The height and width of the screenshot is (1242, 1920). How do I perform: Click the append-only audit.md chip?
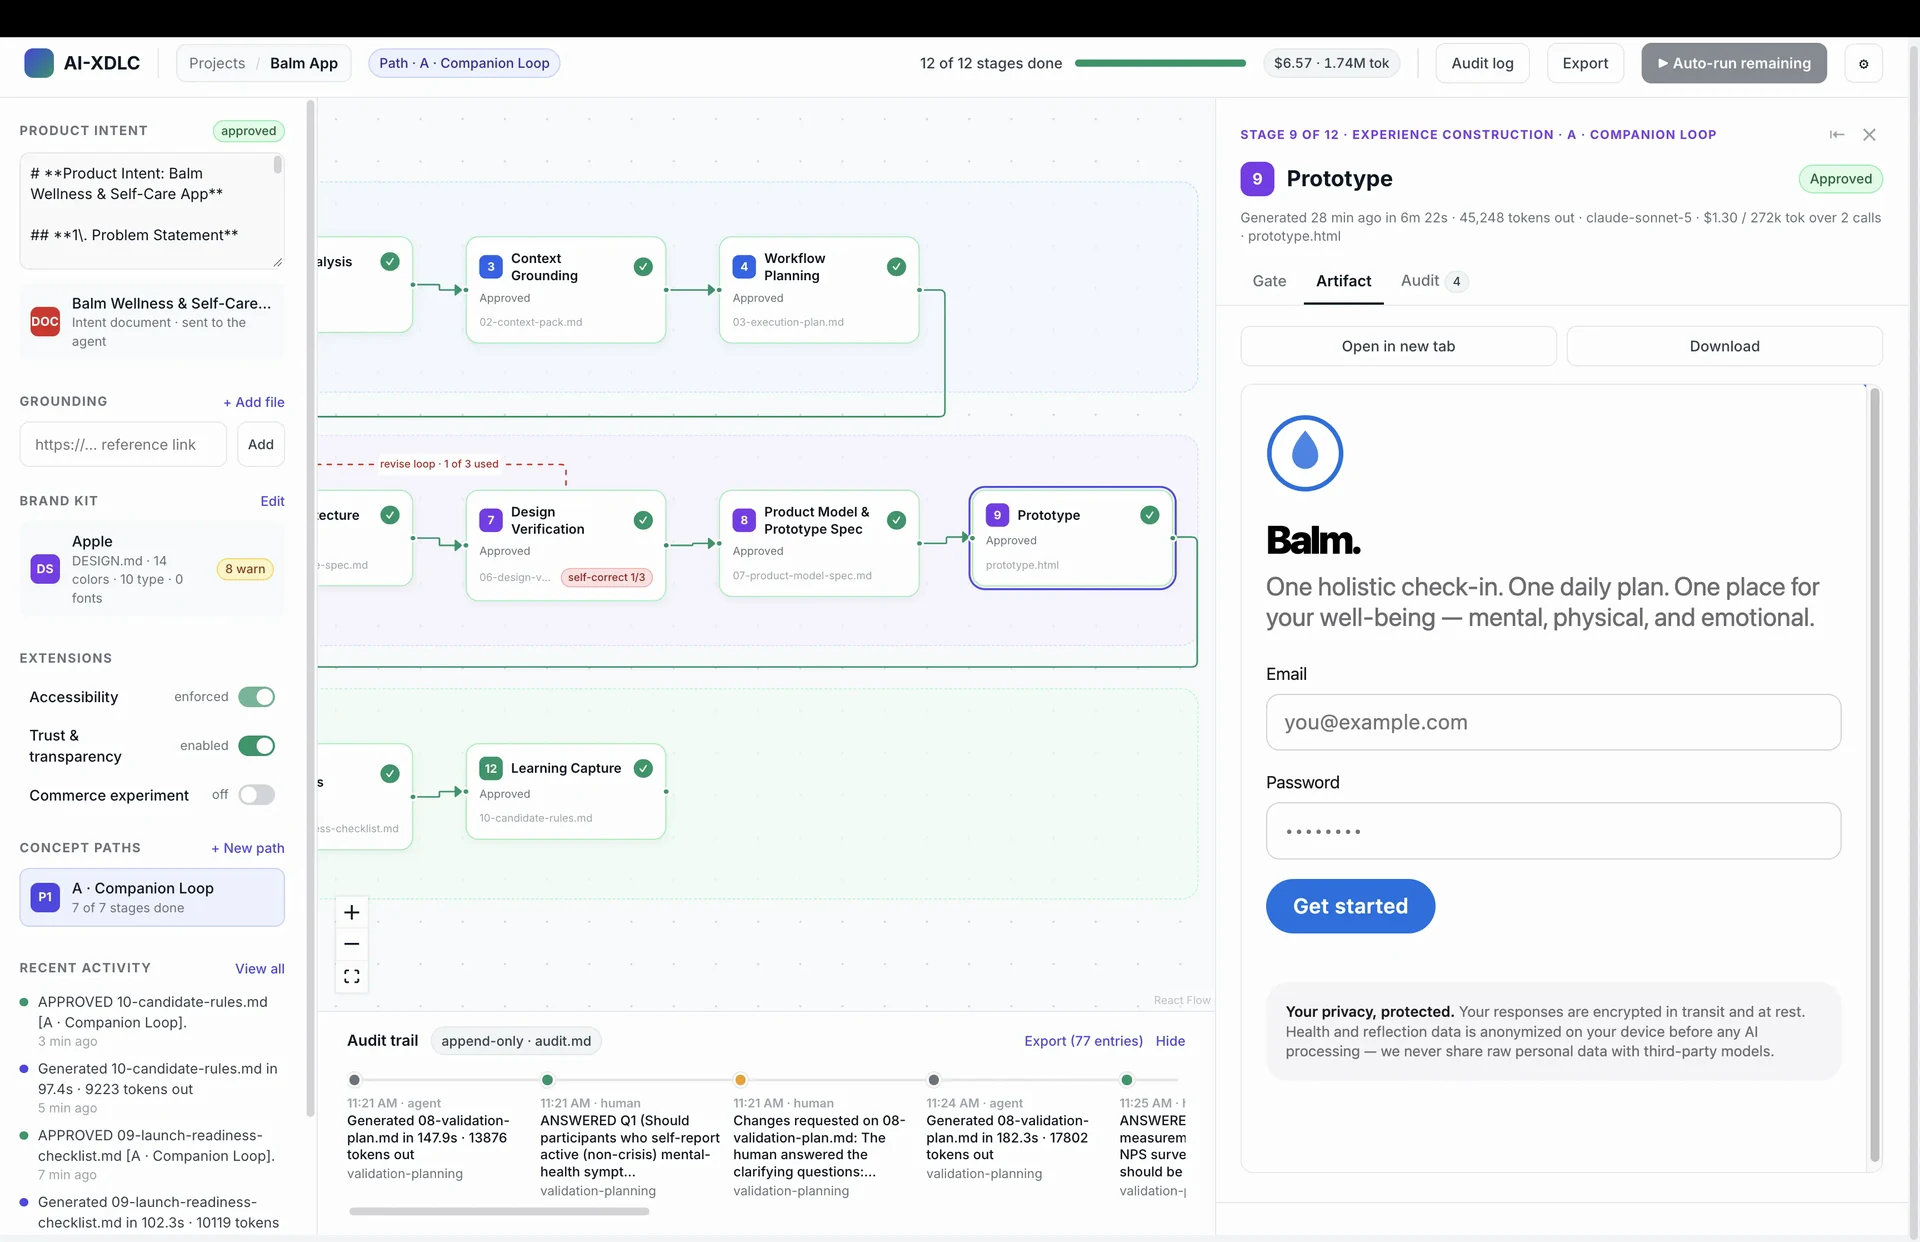[516, 1041]
